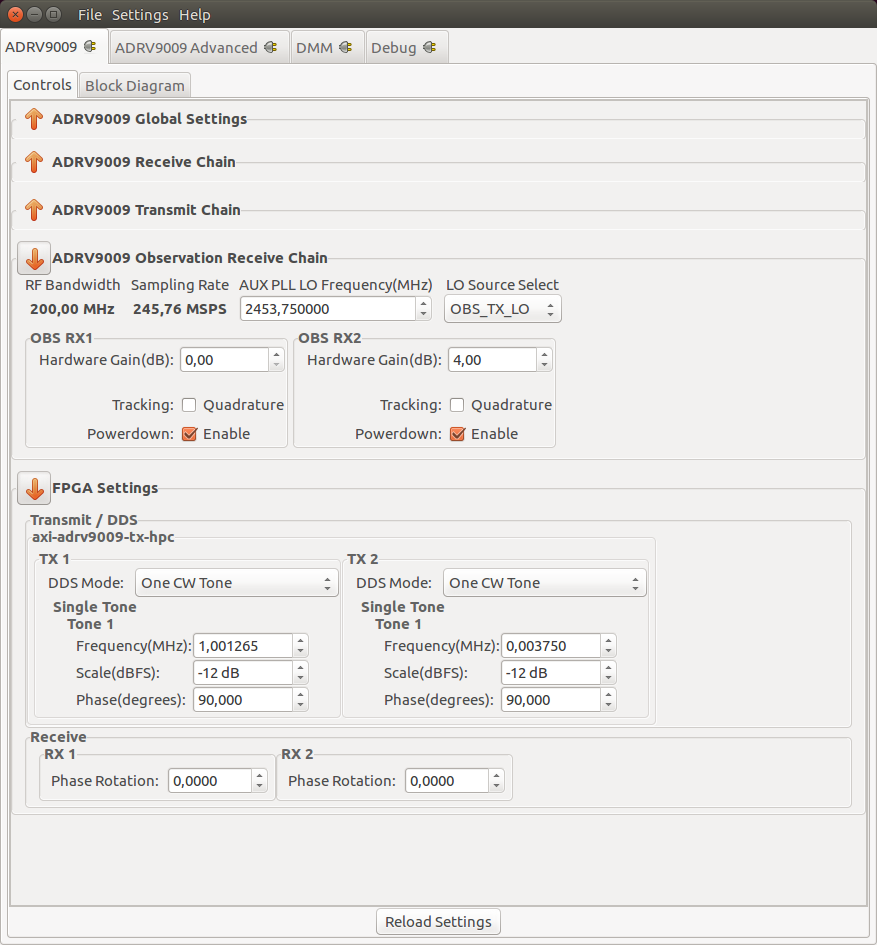Viewport: 877px width, 945px height.
Task: Disable the Powerdown Enable checkbox for OBS RX2
Action: (458, 434)
